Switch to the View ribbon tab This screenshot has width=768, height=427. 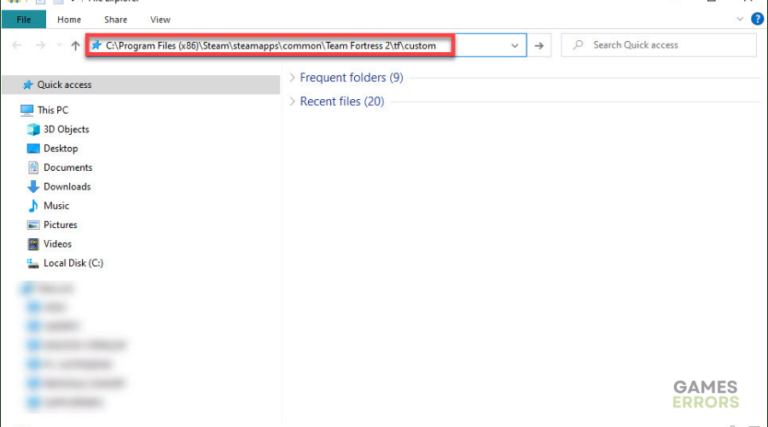(160, 19)
